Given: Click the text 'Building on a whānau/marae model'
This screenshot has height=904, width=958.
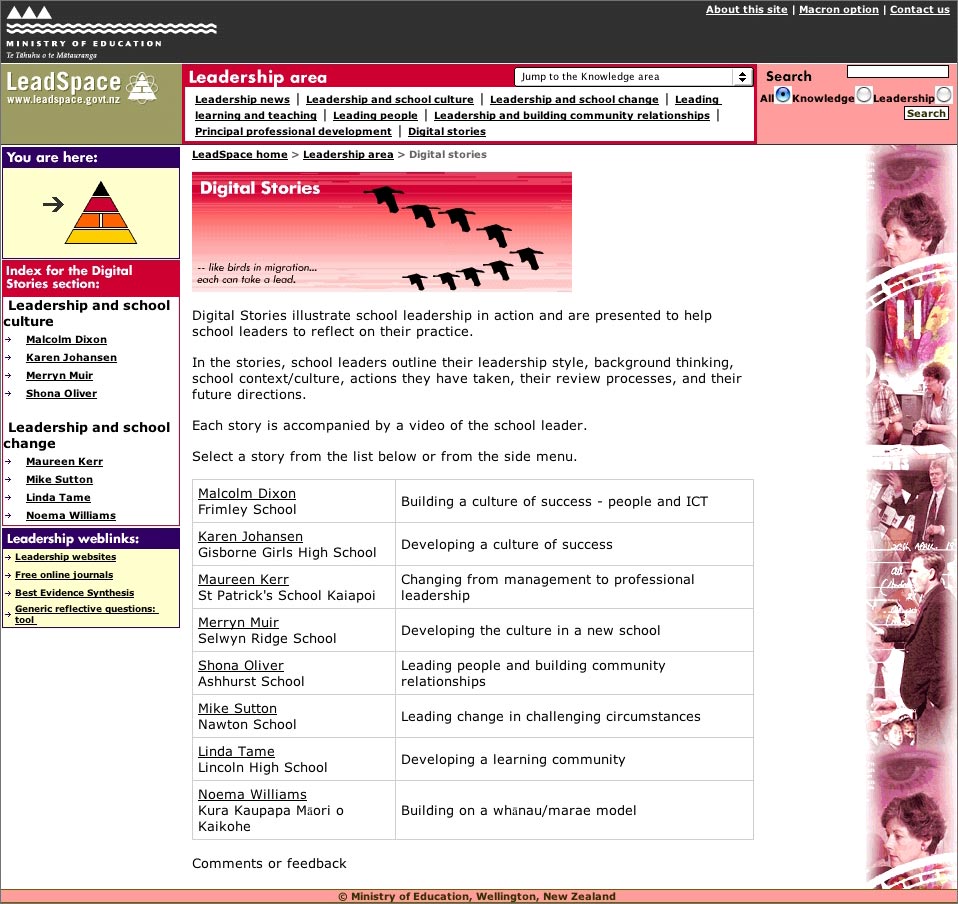Looking at the screenshot, I should point(519,811).
